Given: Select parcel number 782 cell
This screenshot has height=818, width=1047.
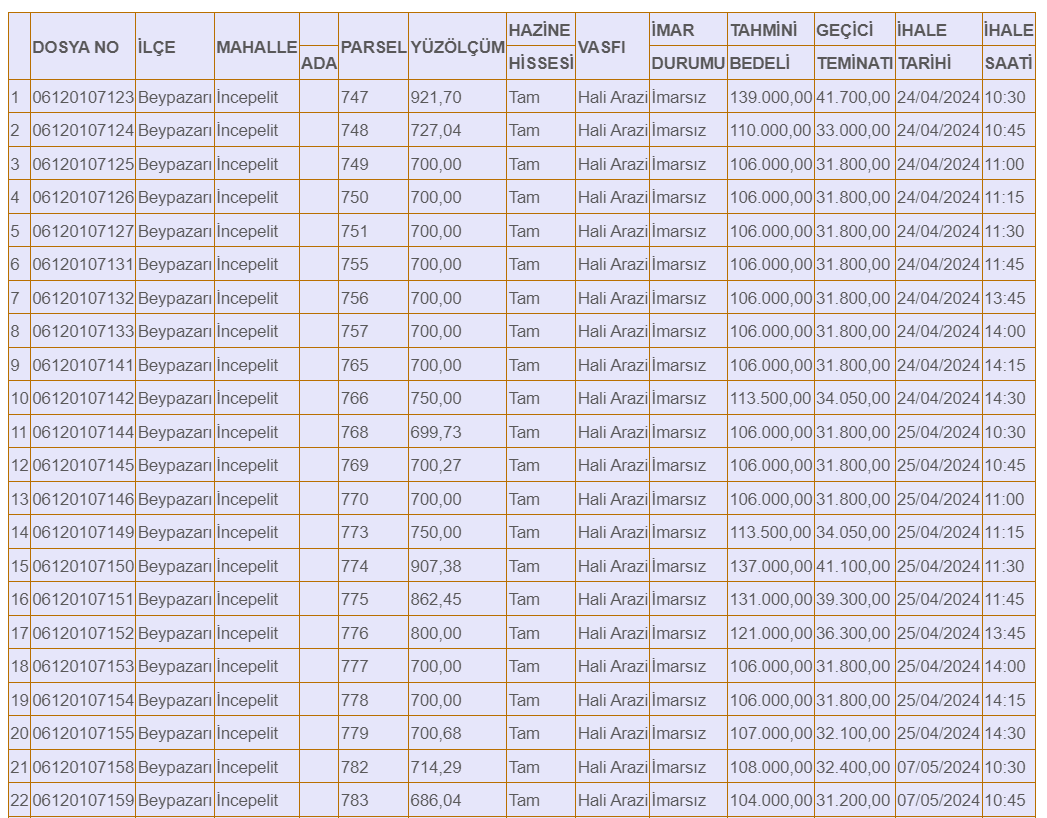Looking at the screenshot, I should pos(355,768).
